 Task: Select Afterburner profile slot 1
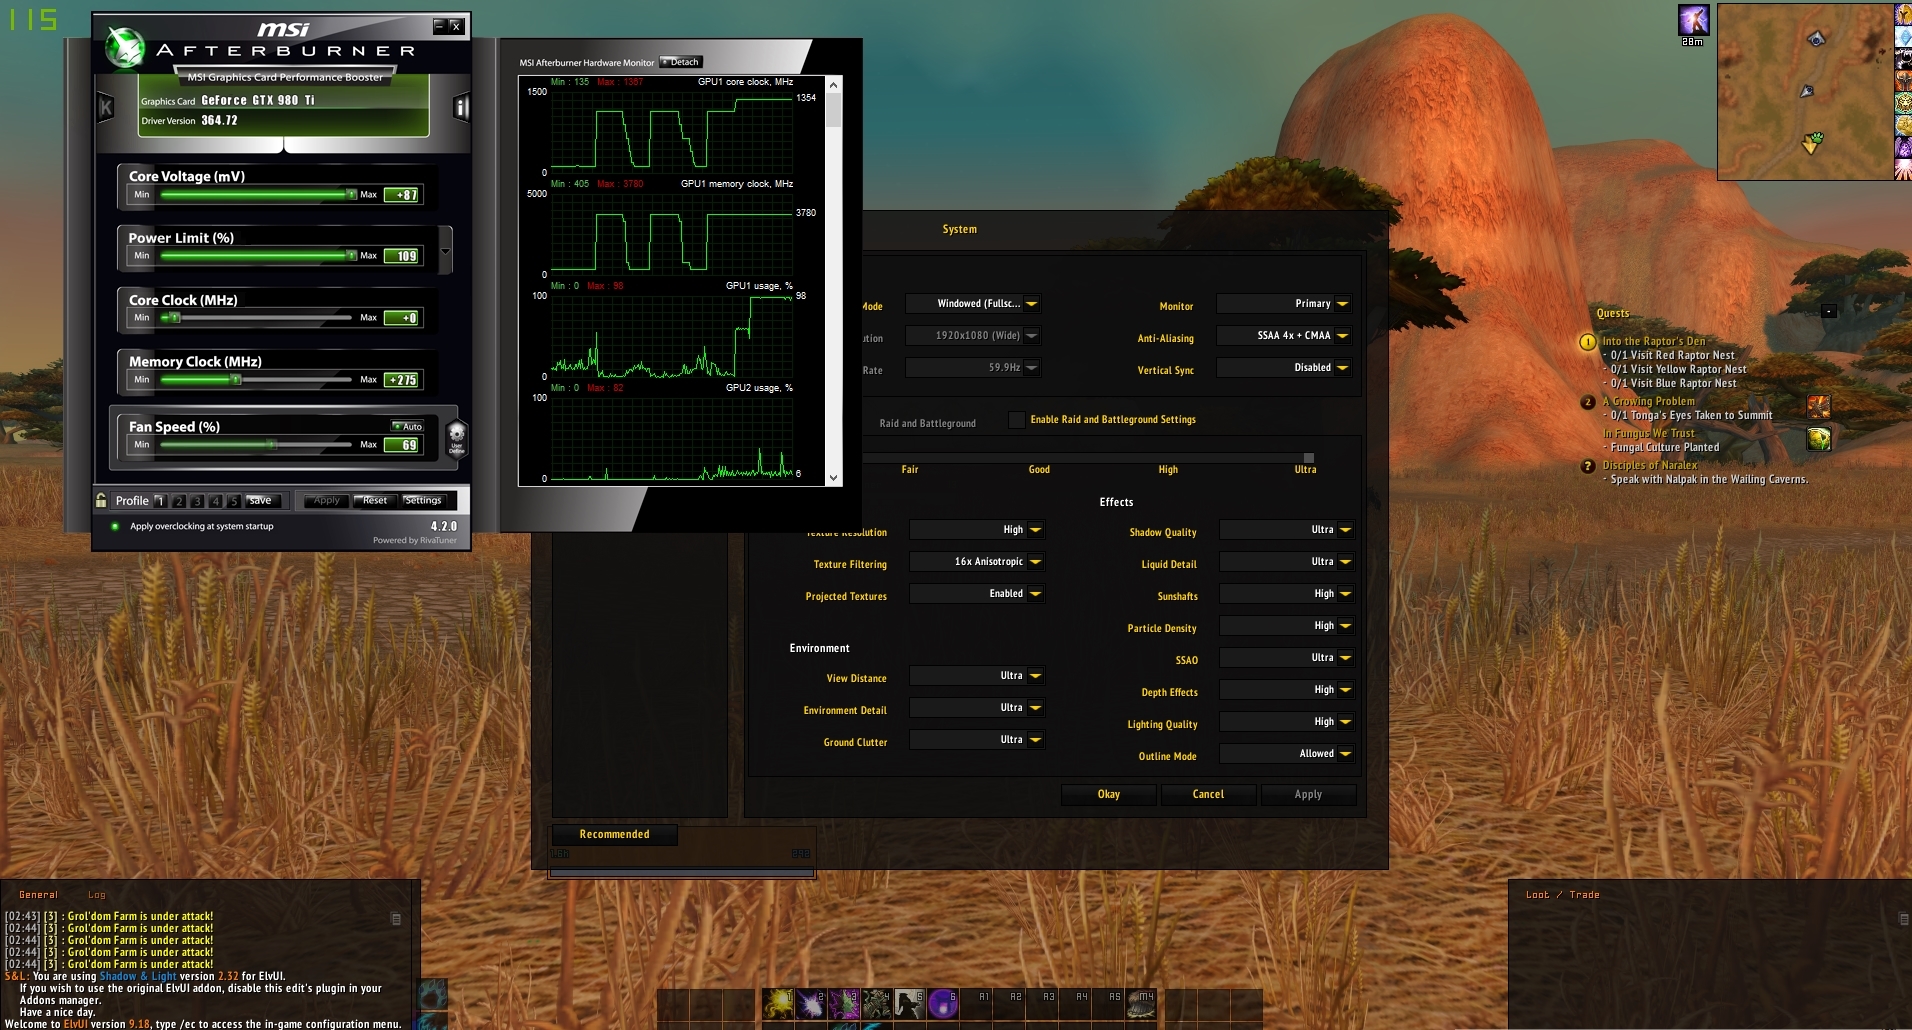(160, 500)
